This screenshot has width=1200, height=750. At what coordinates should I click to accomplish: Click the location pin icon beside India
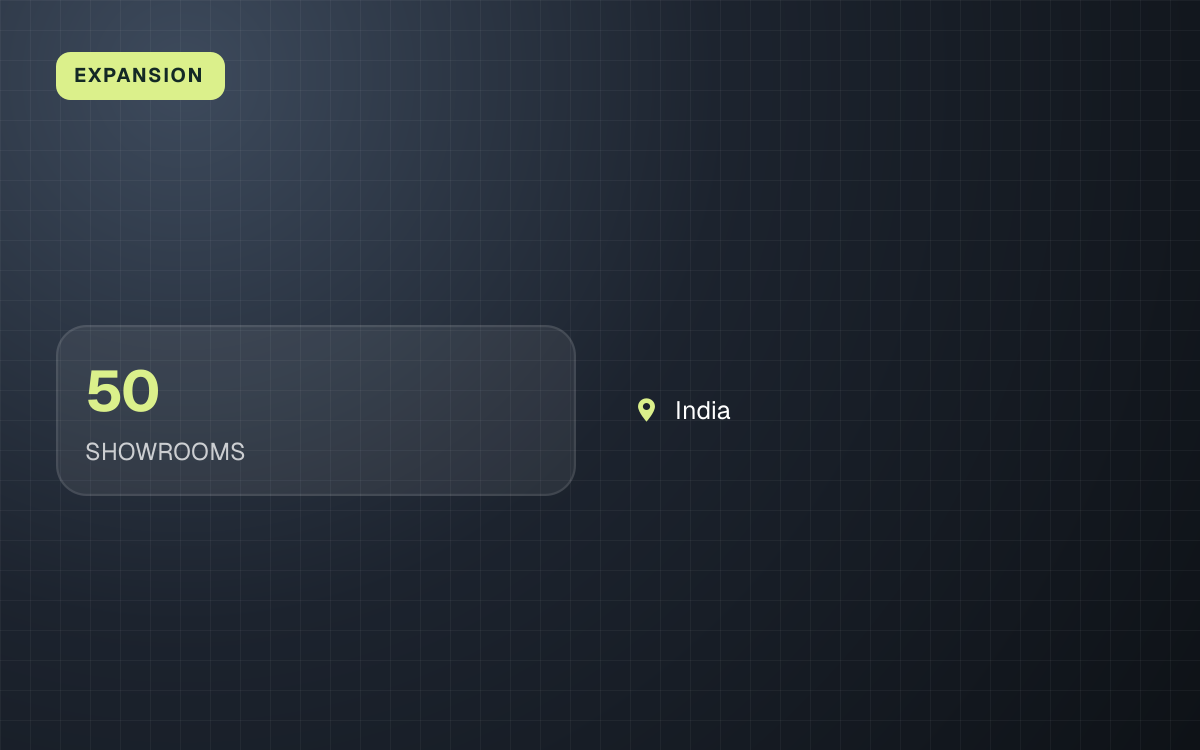point(646,410)
